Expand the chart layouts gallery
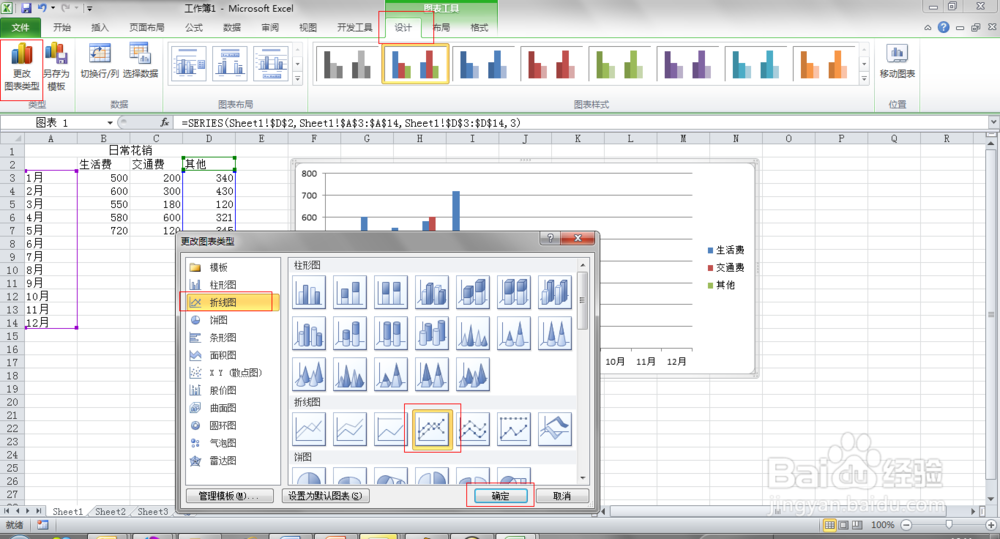1000x539 pixels. click(297, 79)
